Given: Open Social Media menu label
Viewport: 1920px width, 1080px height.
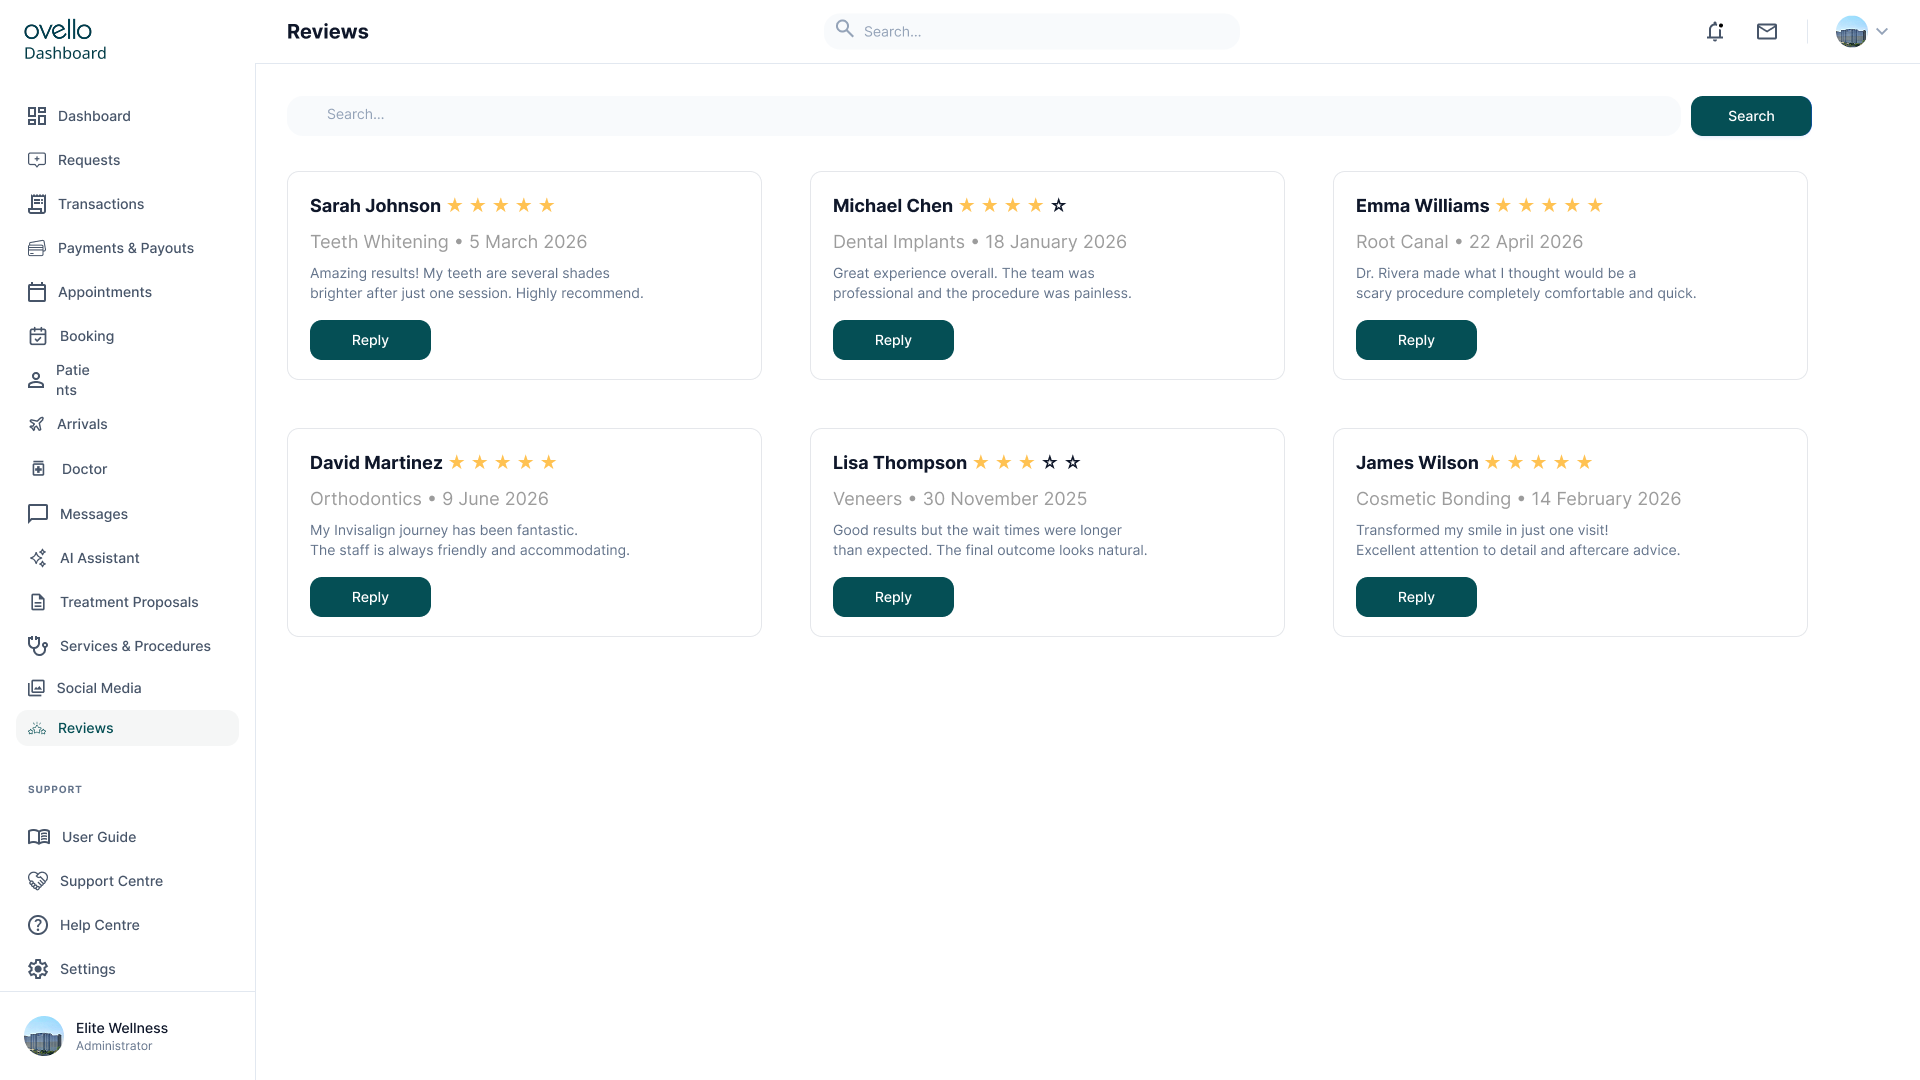Looking at the screenshot, I should pyautogui.click(x=99, y=688).
